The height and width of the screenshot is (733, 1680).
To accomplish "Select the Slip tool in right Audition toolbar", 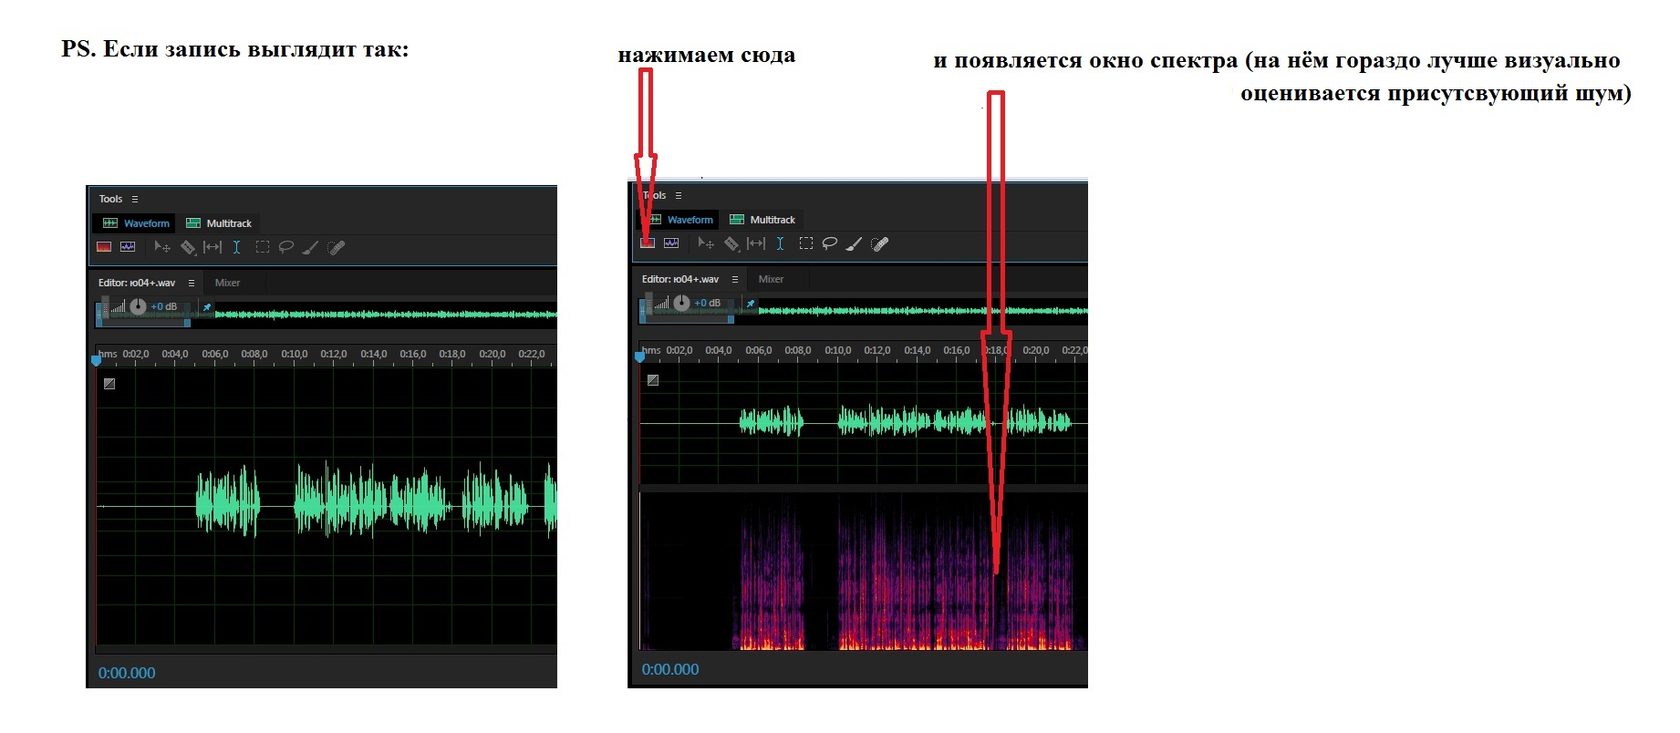I will (x=756, y=243).
